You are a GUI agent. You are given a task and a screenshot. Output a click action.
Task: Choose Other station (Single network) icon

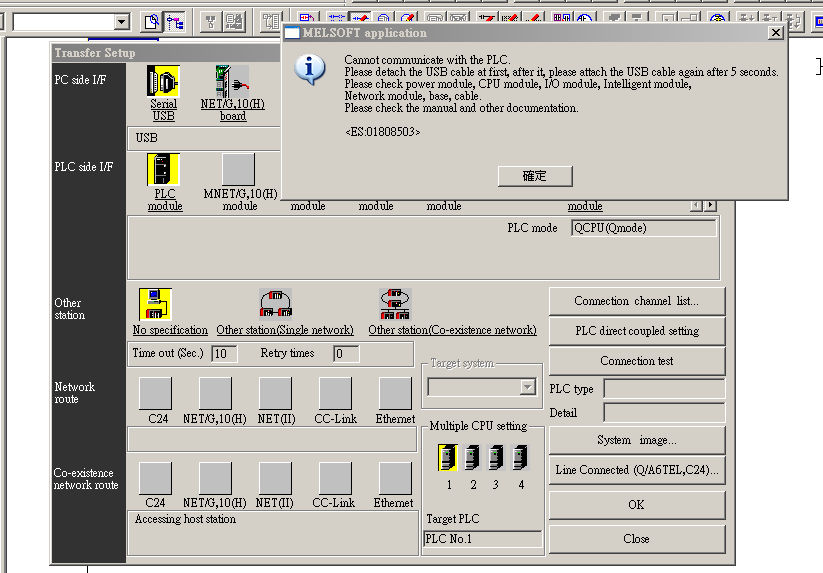[276, 304]
